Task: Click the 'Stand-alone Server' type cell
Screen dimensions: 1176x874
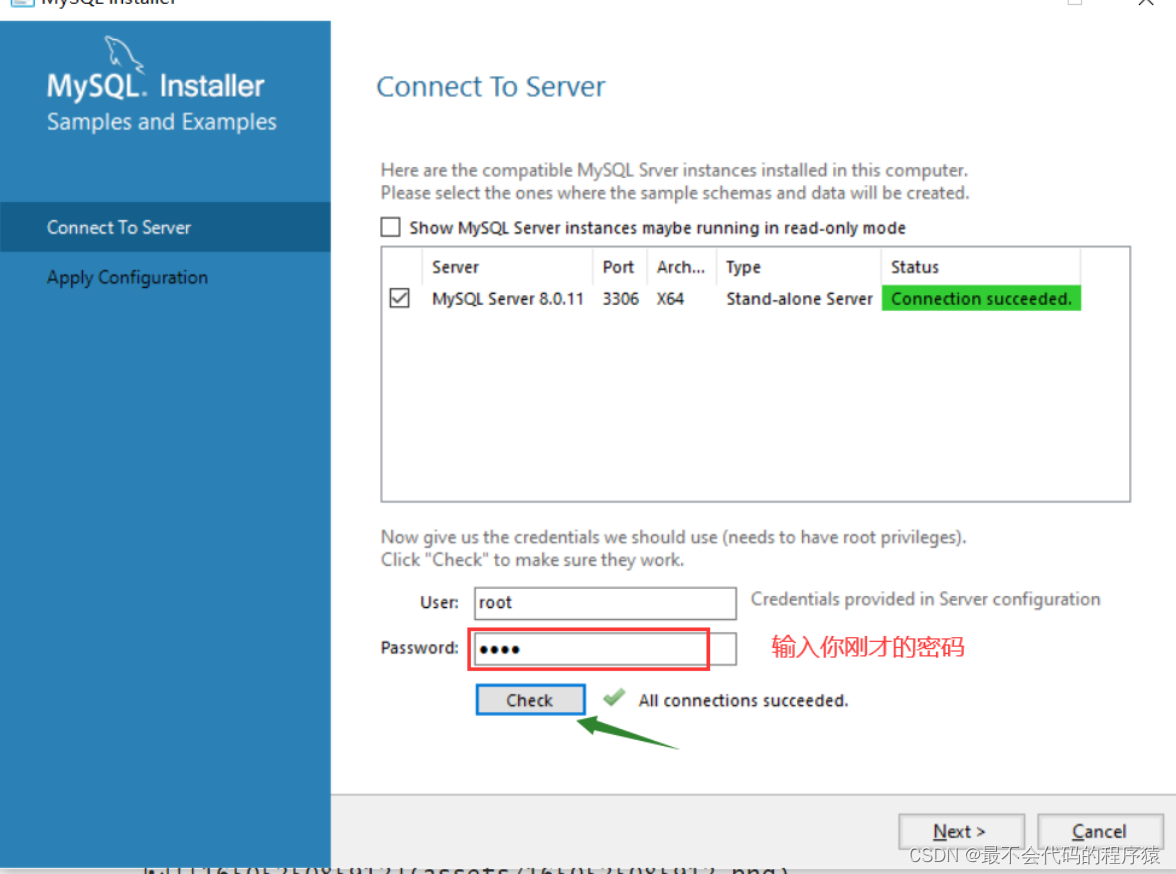Action: tap(800, 299)
